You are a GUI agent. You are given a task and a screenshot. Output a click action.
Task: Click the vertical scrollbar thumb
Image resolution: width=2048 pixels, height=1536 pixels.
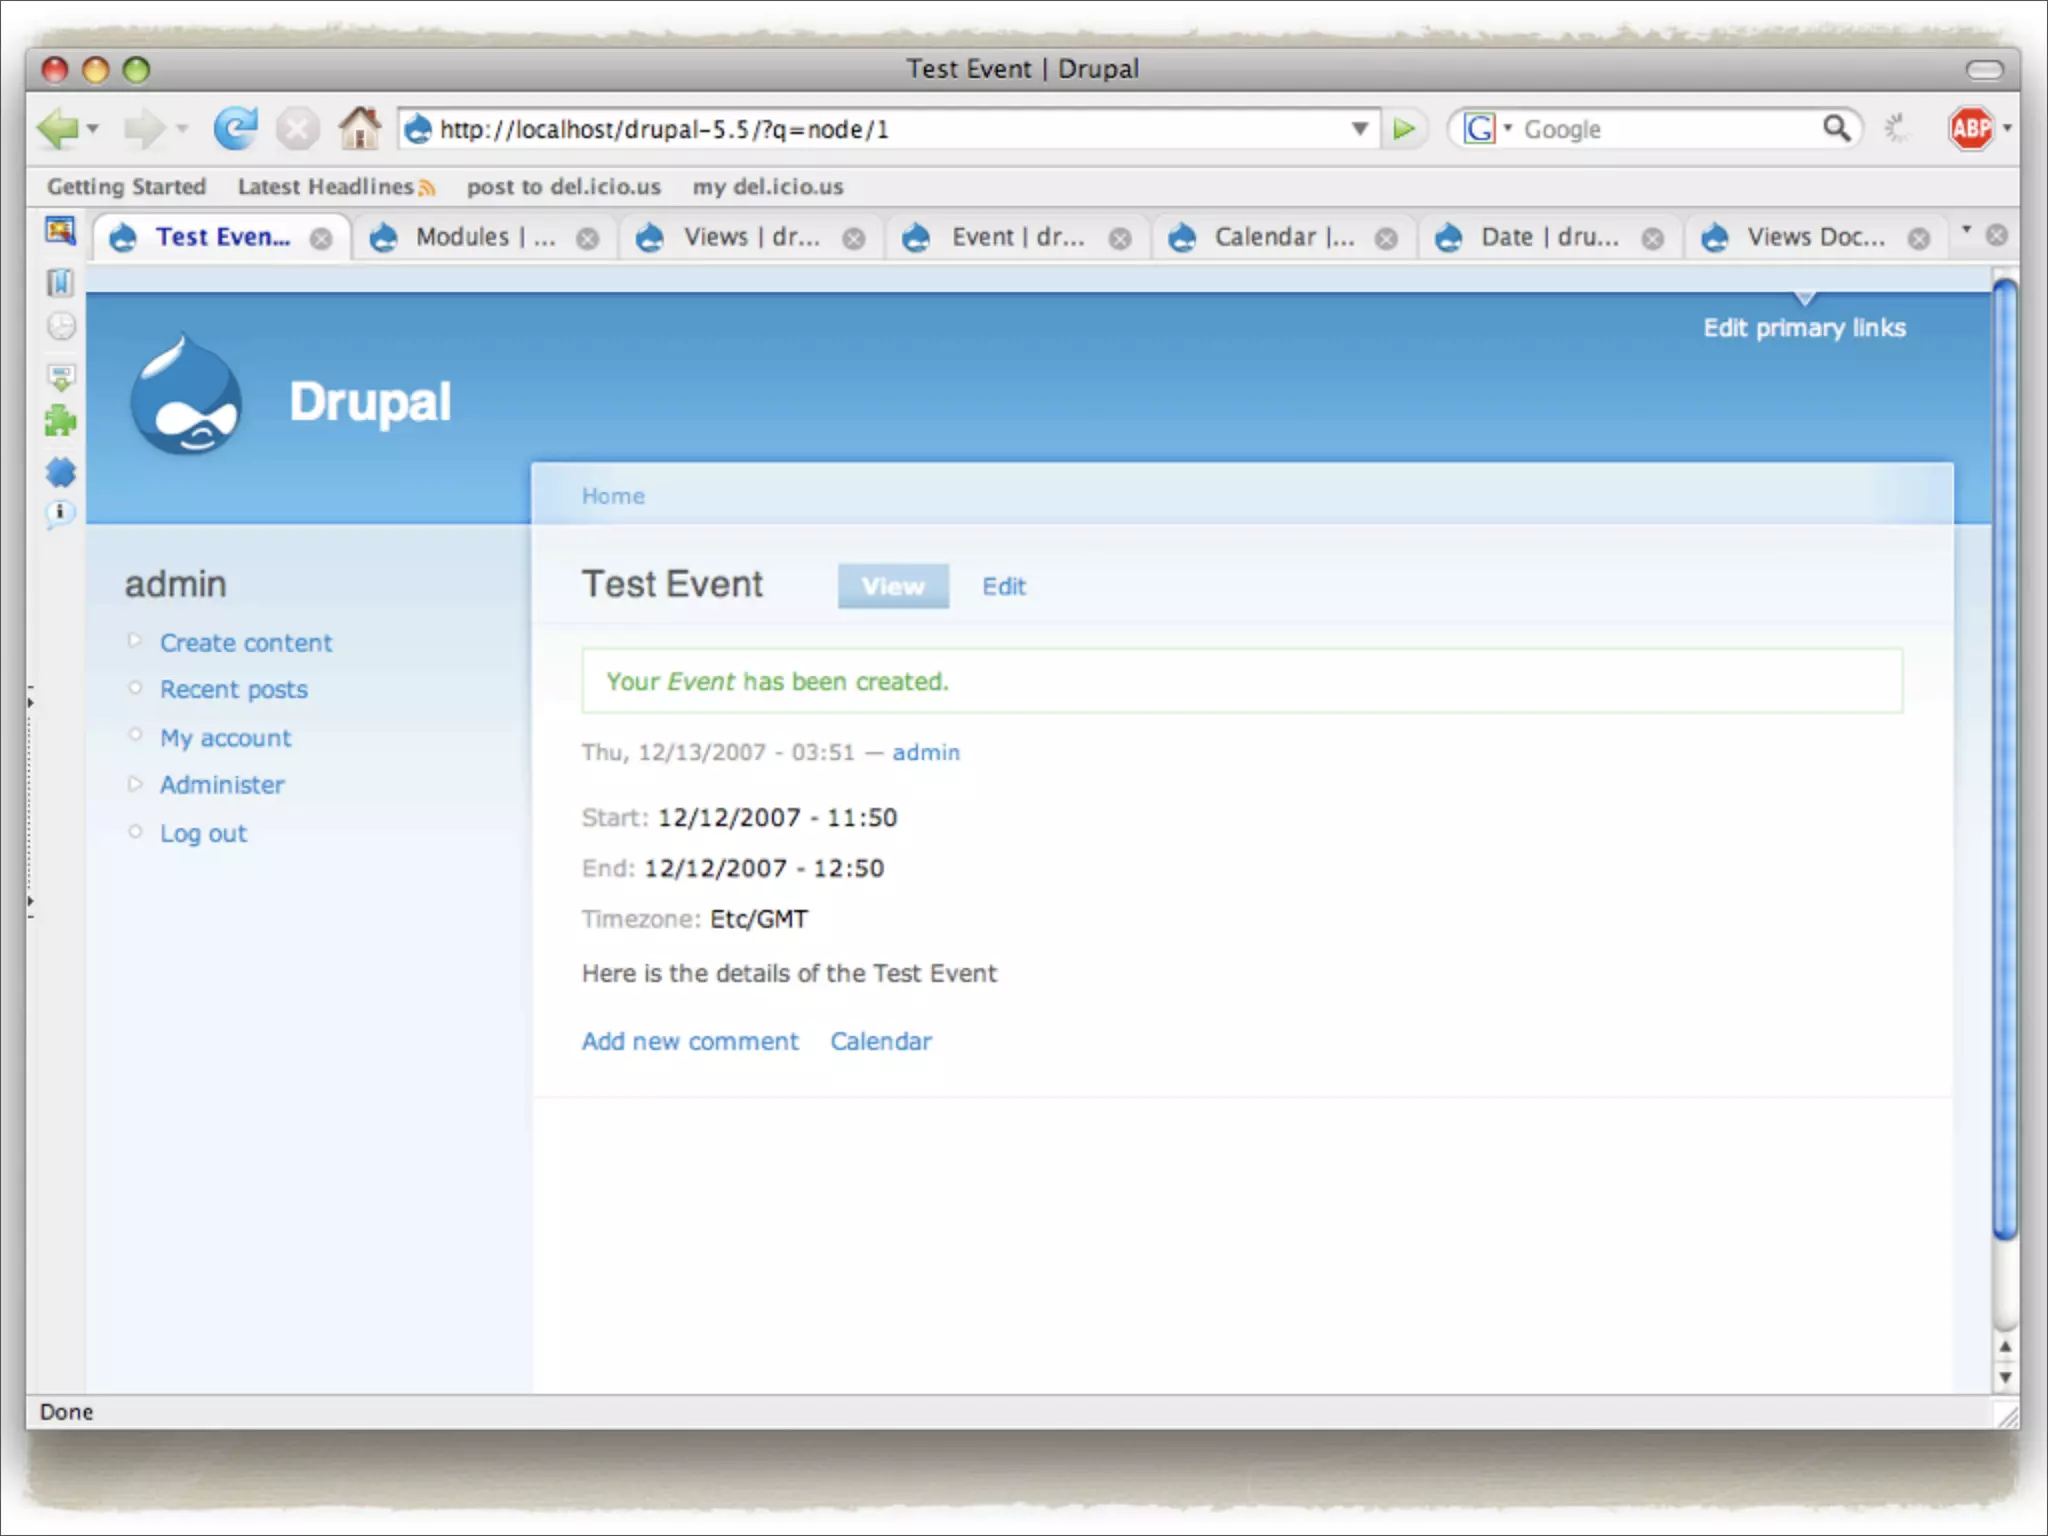tap(2005, 760)
